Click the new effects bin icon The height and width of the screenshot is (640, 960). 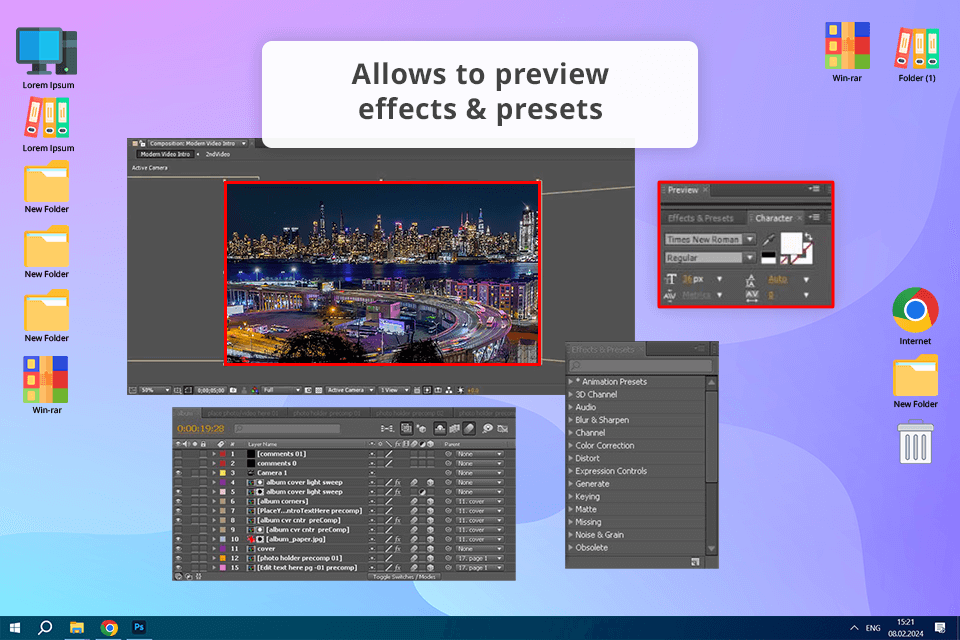click(x=695, y=562)
